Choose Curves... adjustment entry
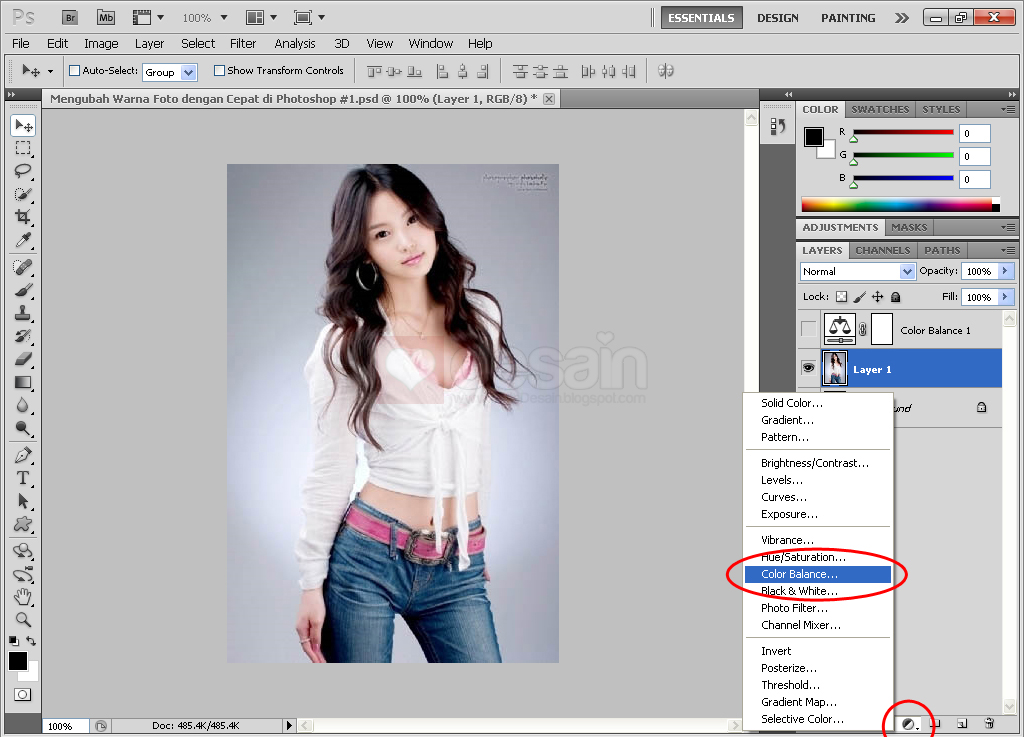 [x=818, y=497]
